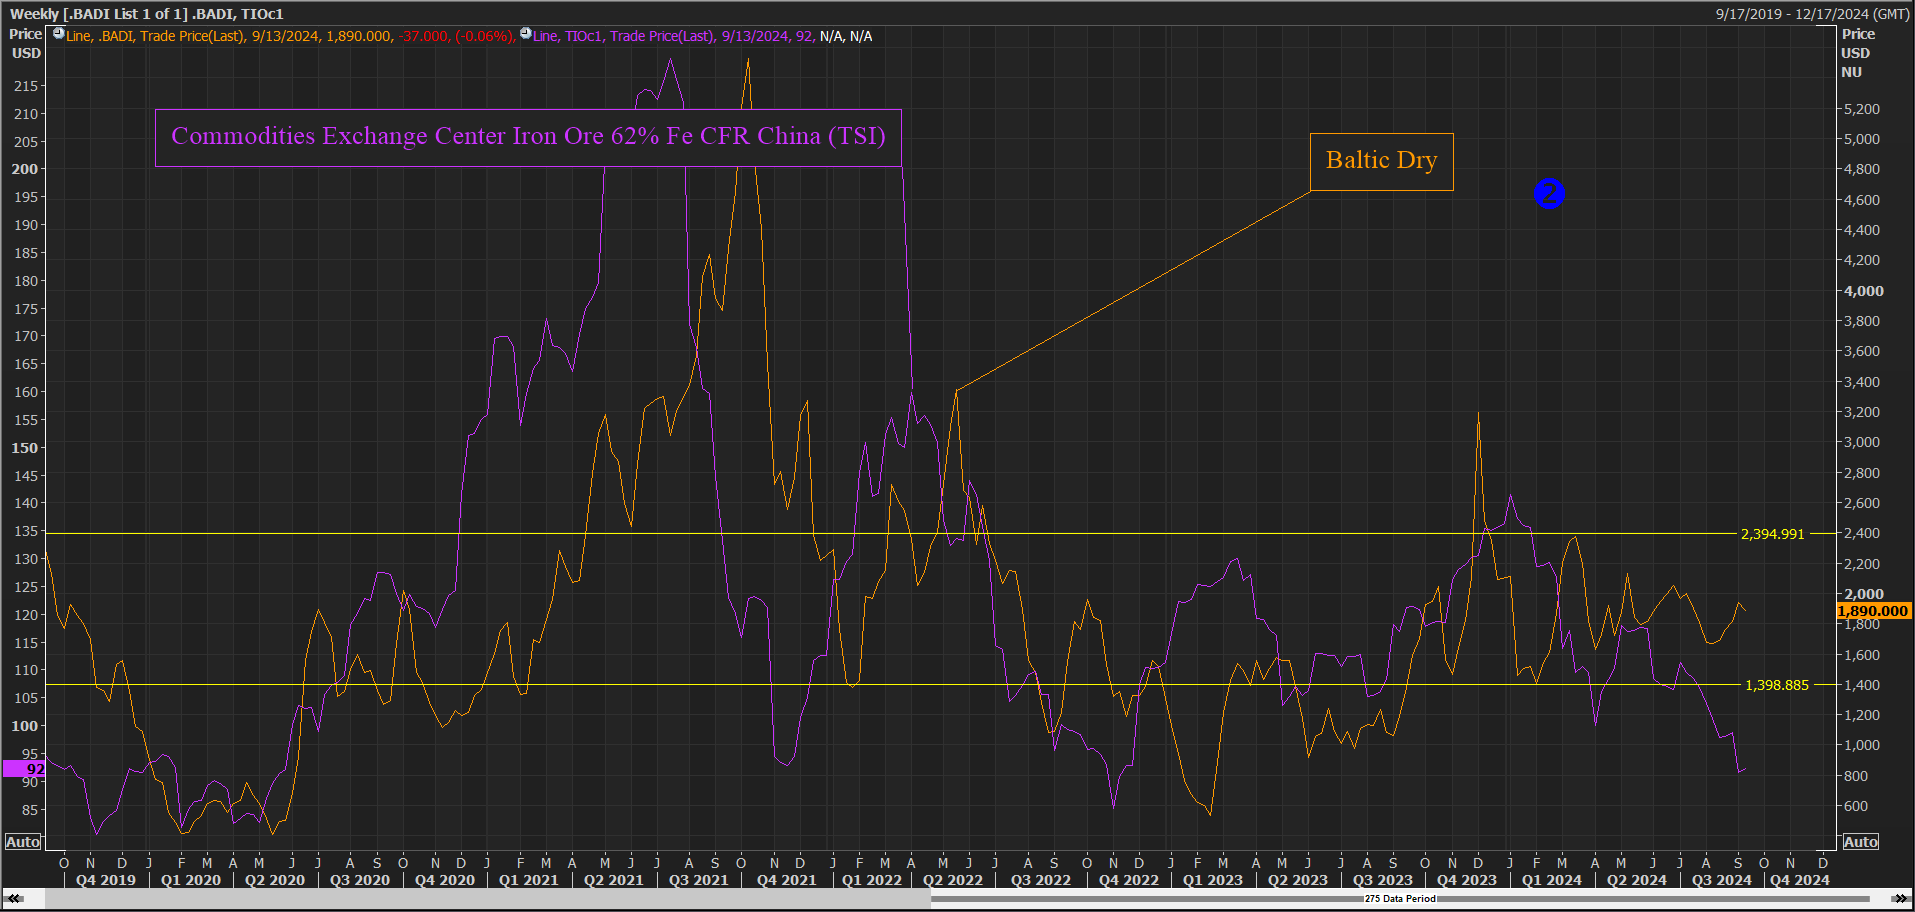Click the clock icon beside TIOc1 legend

click(x=526, y=34)
